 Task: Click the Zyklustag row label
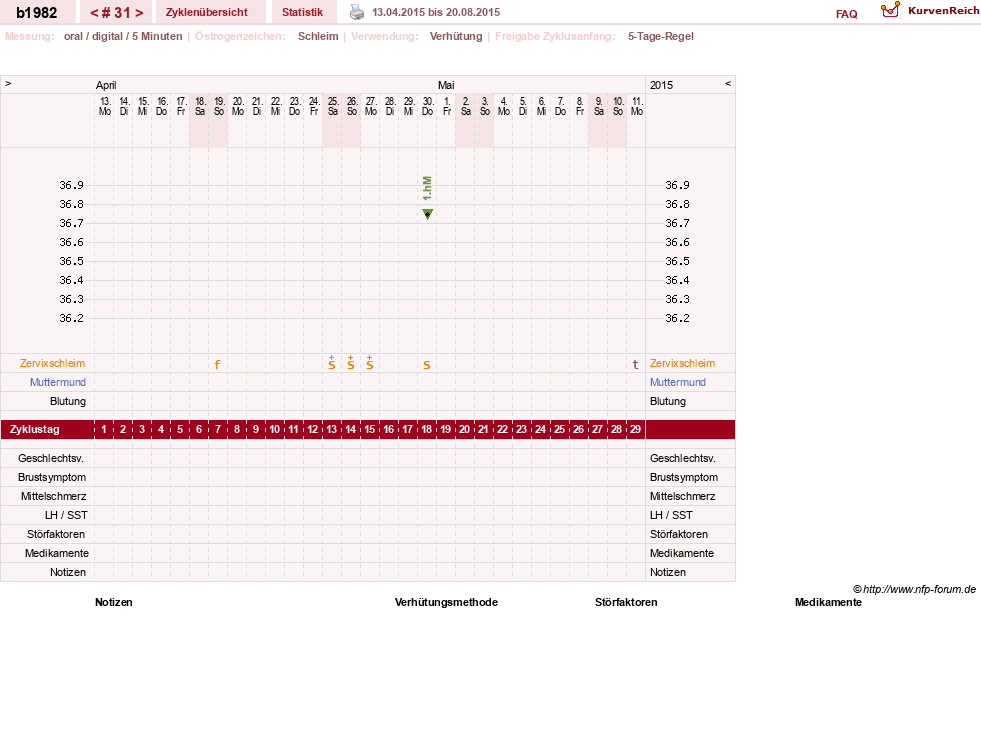coord(34,429)
